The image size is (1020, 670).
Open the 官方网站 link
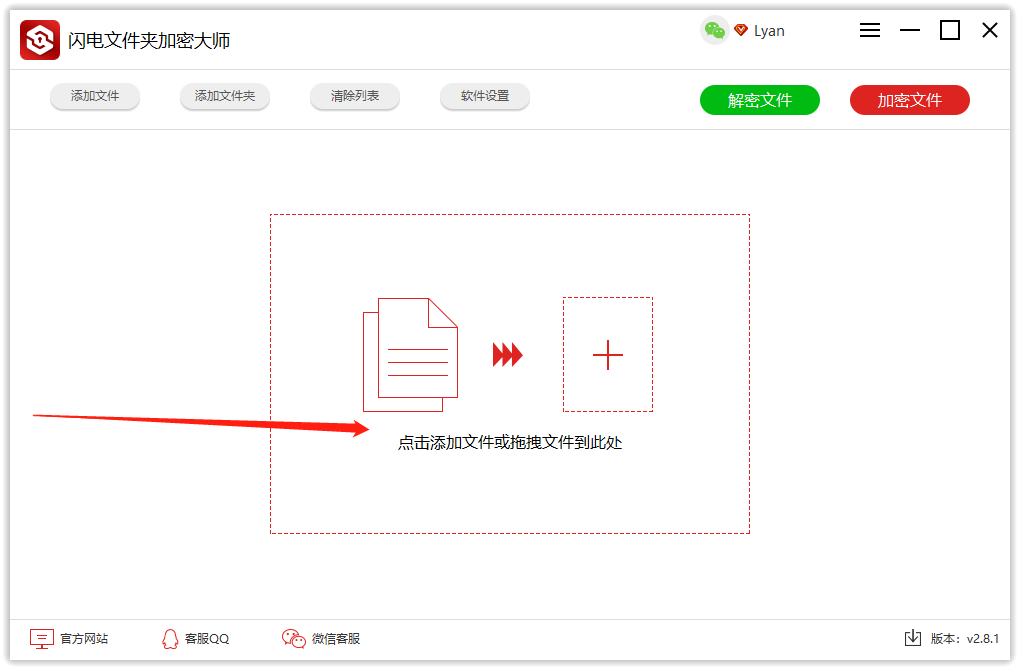(84, 639)
